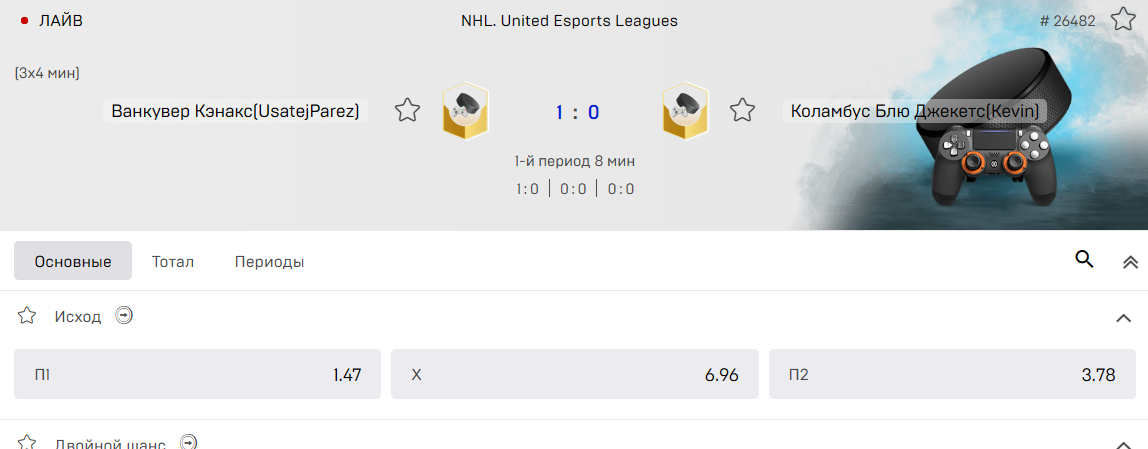
Task: Favorite Ванкувер Кэнакс team with star icon
Action: pos(407,111)
